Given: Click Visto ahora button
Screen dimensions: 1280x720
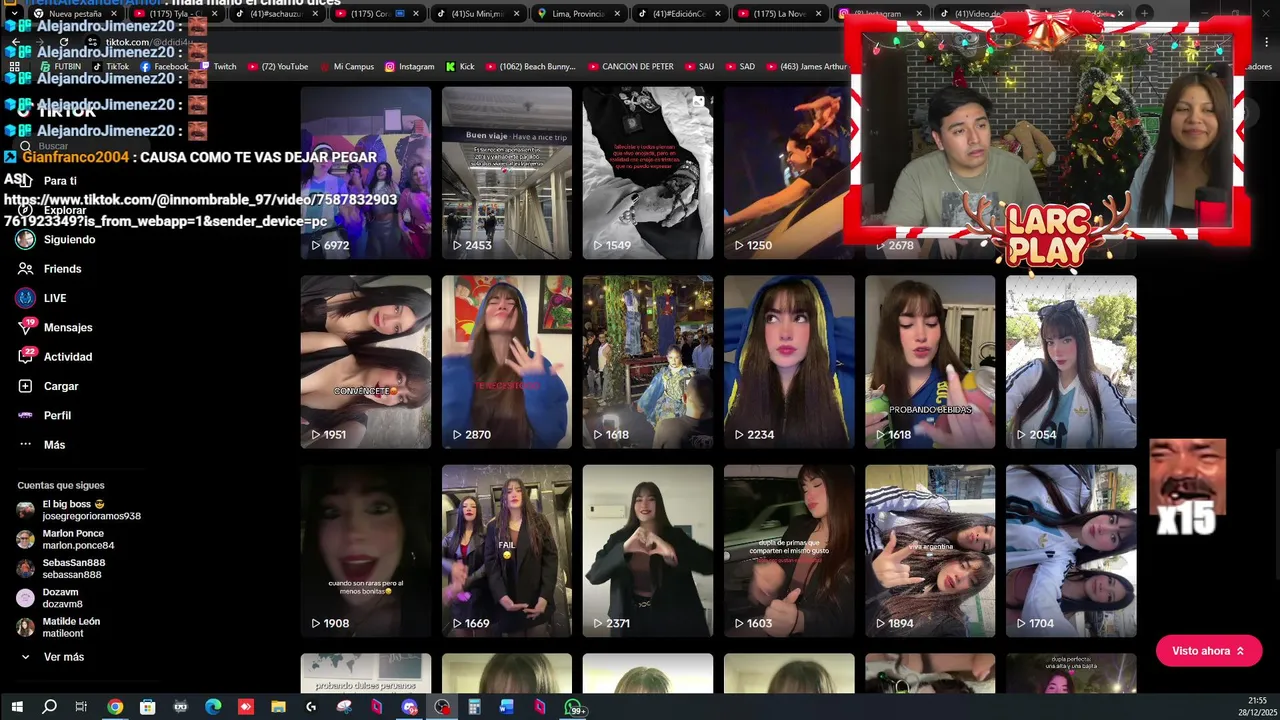Looking at the screenshot, I should click(1209, 651).
